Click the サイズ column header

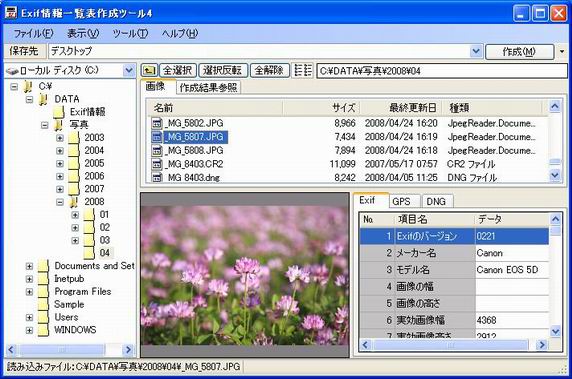click(321, 108)
